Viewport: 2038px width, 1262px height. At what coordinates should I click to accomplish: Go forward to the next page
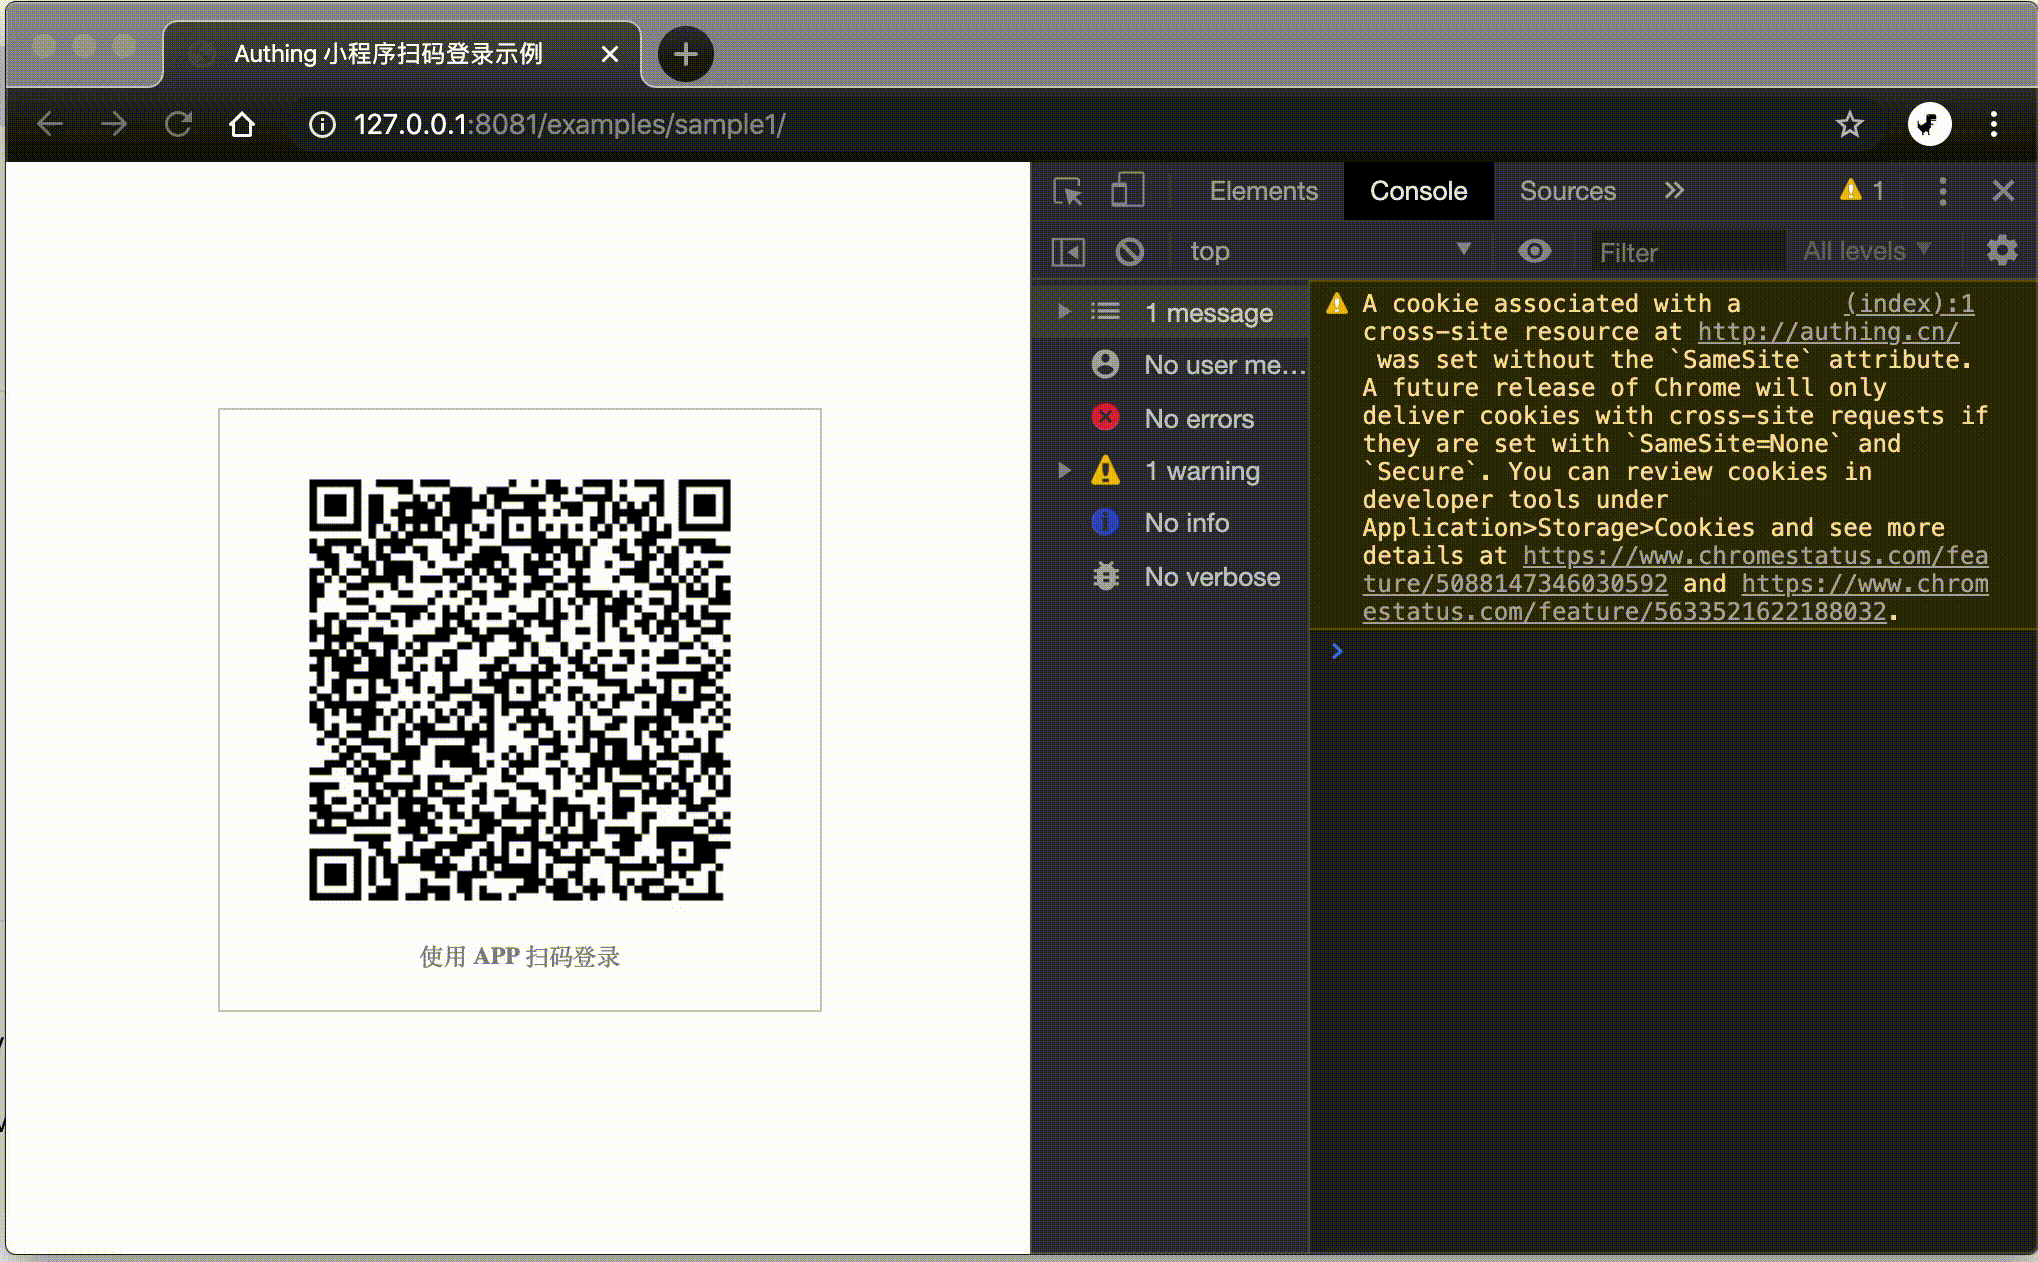click(114, 124)
